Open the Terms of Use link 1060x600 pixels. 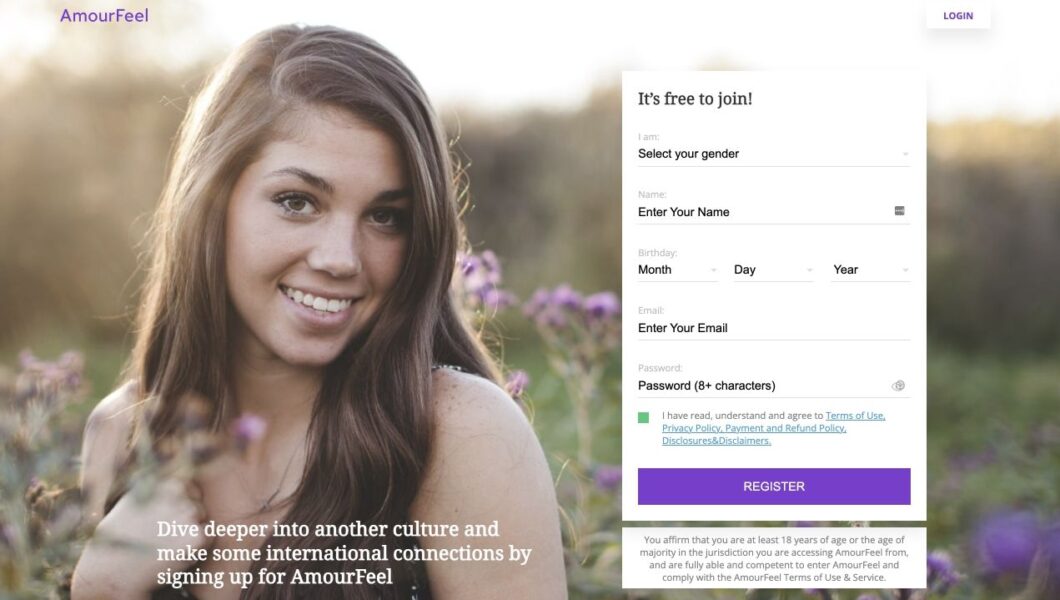point(855,416)
